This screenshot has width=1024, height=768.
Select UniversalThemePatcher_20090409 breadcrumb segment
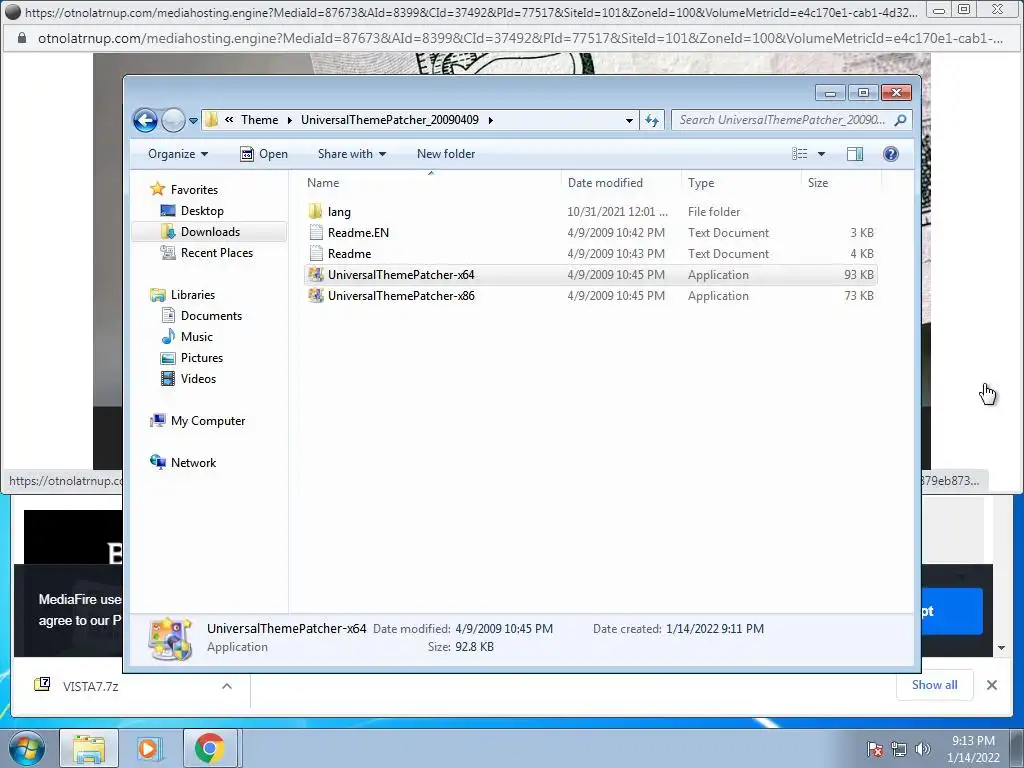[390, 120]
